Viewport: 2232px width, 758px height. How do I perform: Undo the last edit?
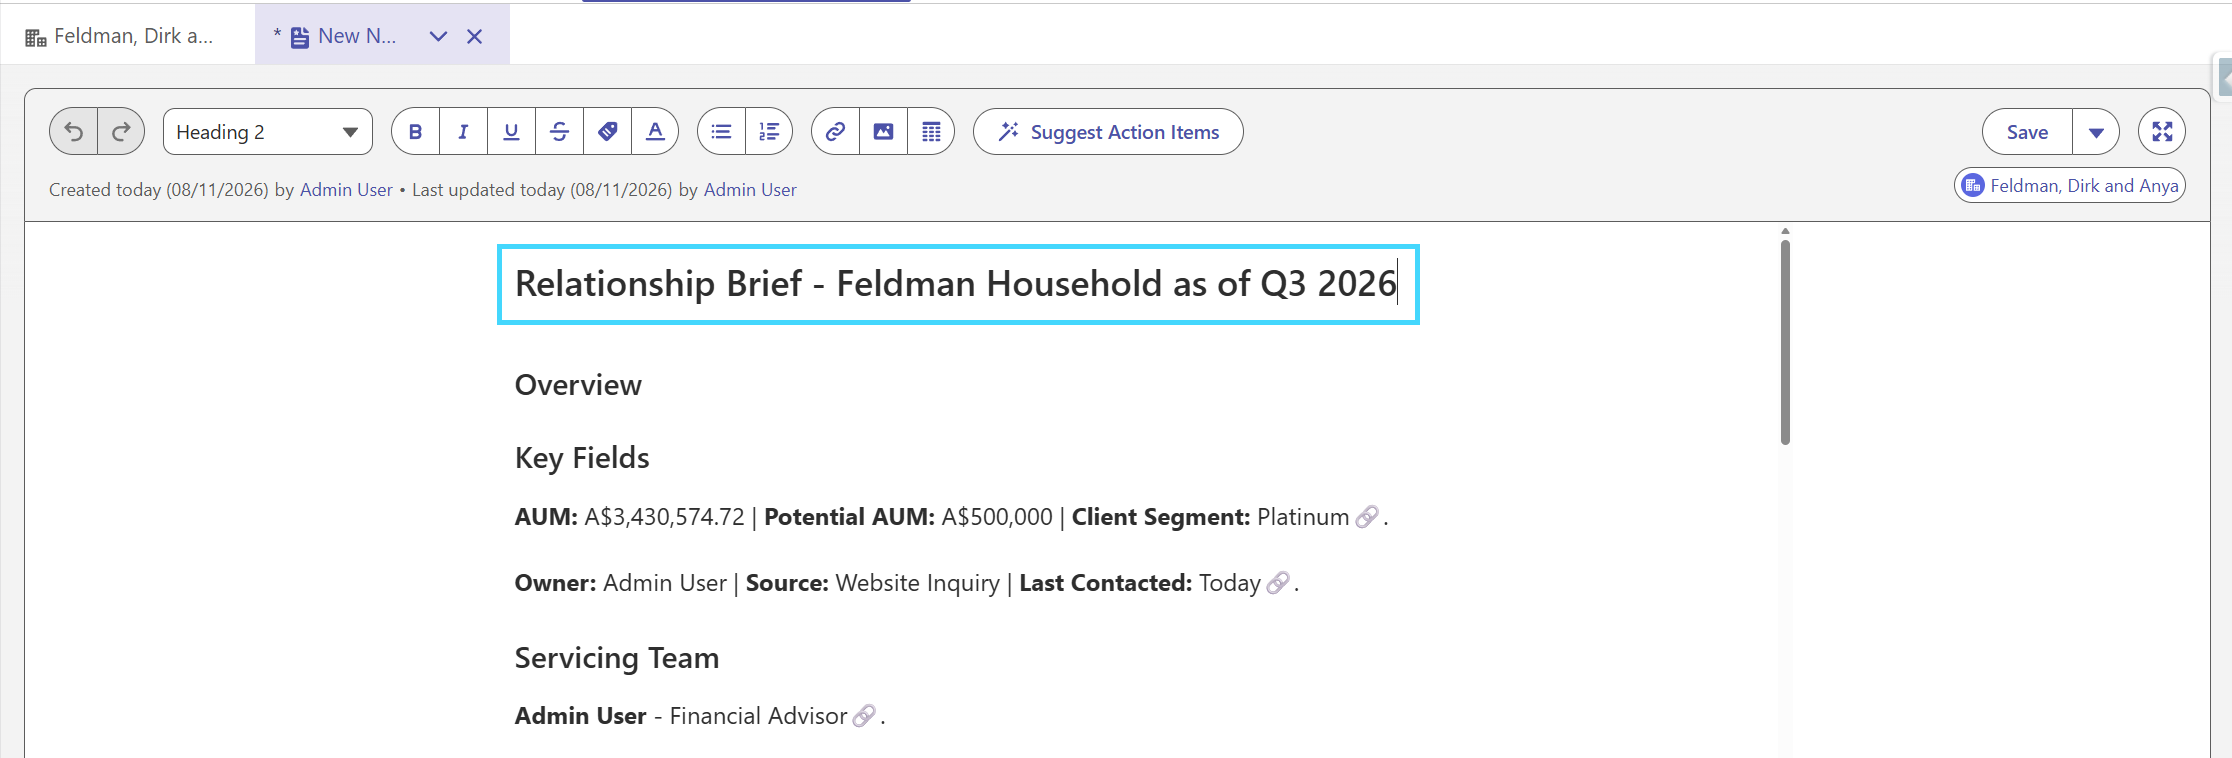click(x=74, y=132)
